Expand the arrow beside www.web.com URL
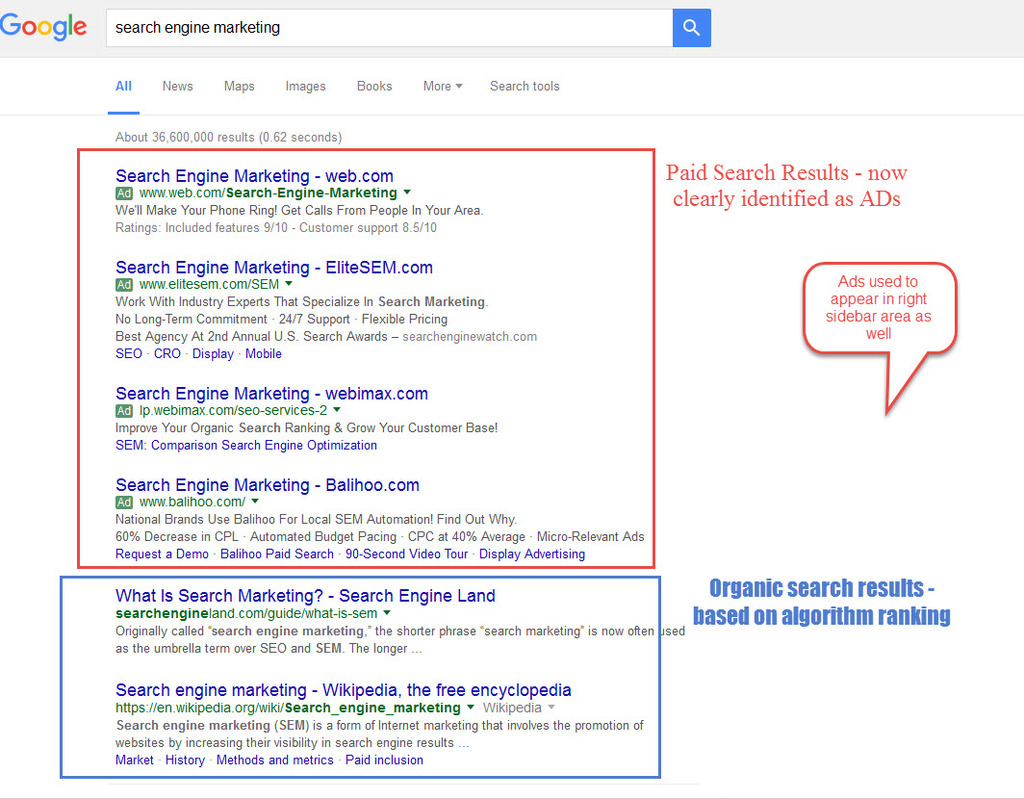The width and height of the screenshot is (1024, 799). tap(407, 192)
